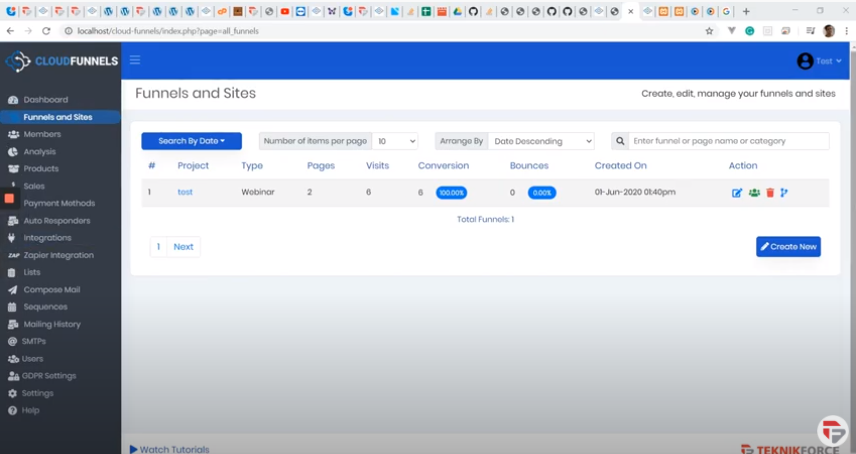
Task: Open the Search By Date dropdown
Action: (191, 141)
